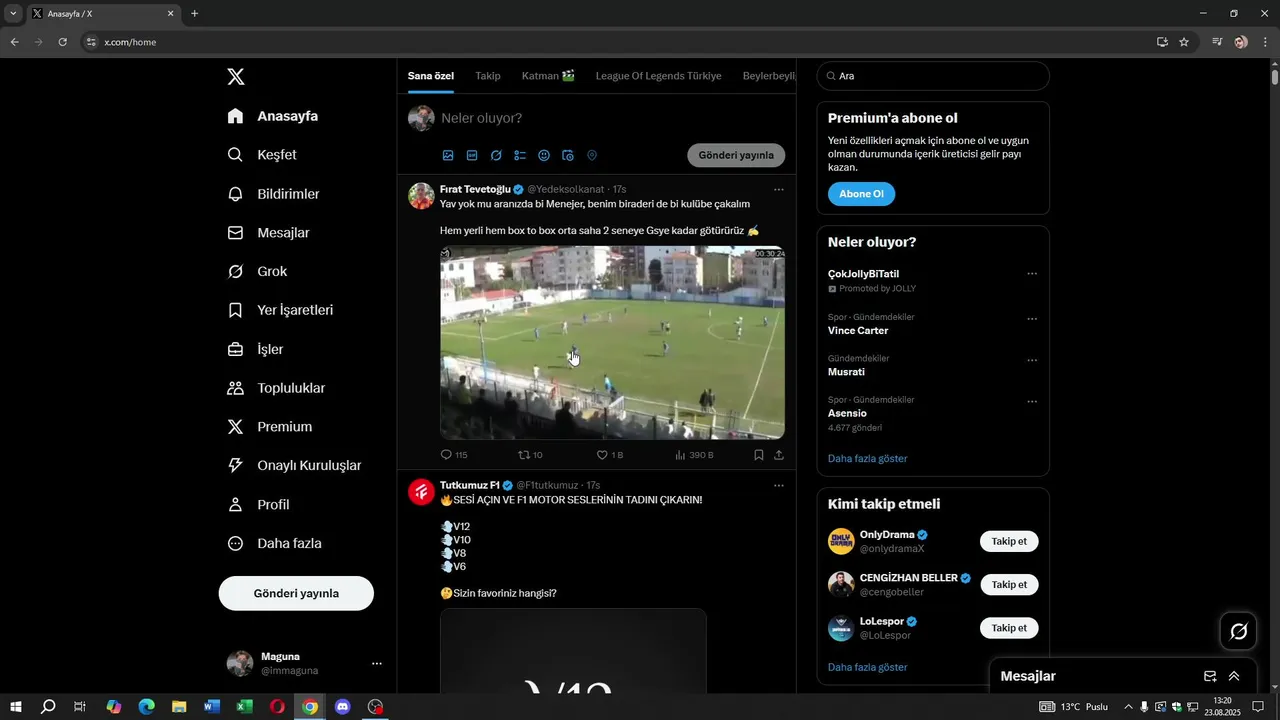Compose new message icon in Mesajlar drawer
Image resolution: width=1280 pixels, height=720 pixels.
pyautogui.click(x=1210, y=676)
